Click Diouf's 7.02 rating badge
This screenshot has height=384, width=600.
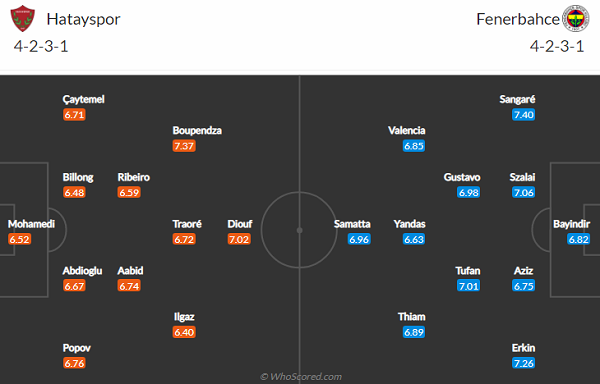(239, 239)
